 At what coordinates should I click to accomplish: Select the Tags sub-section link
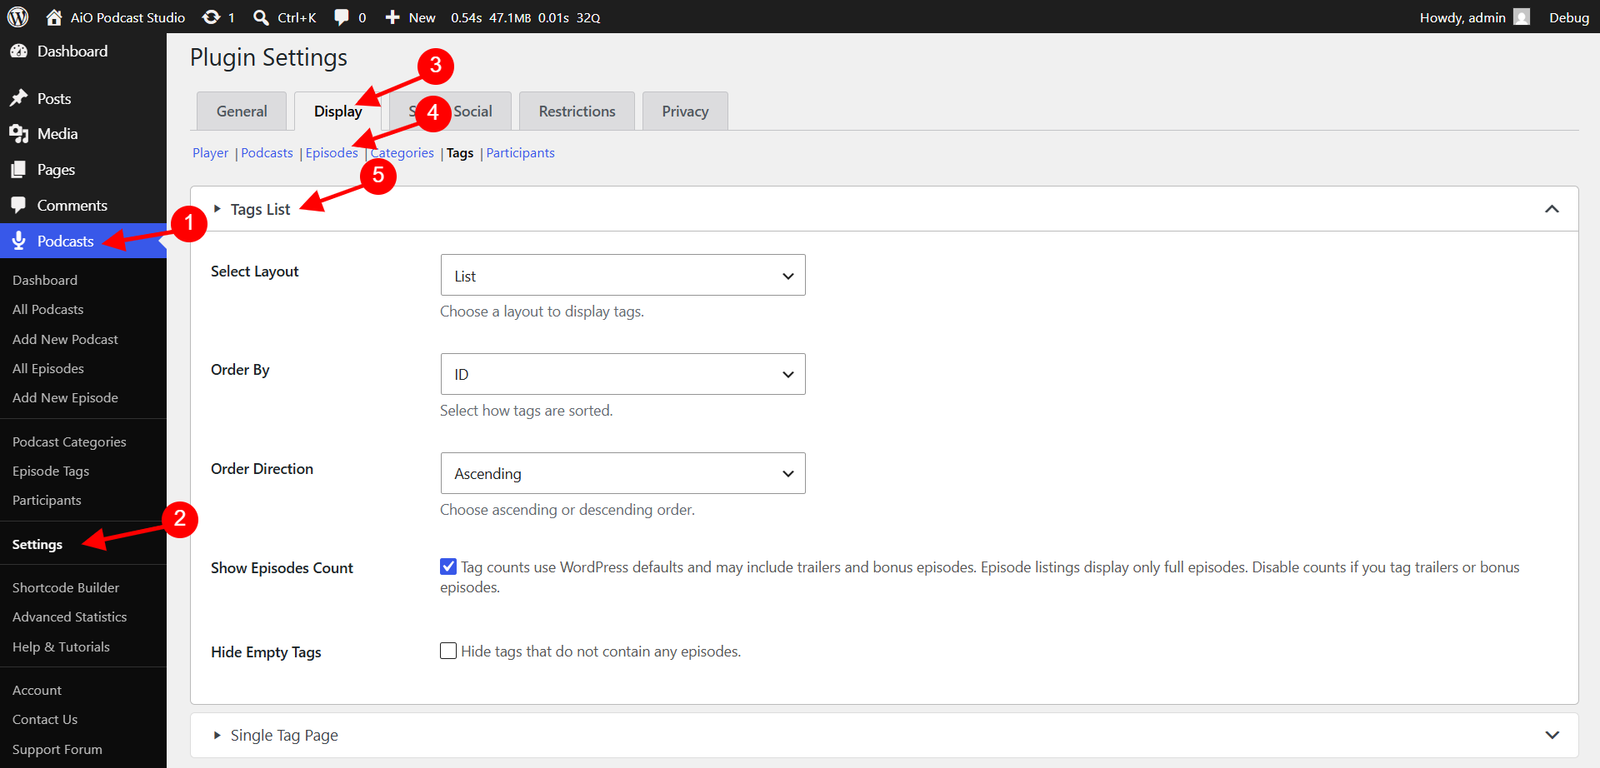(460, 153)
